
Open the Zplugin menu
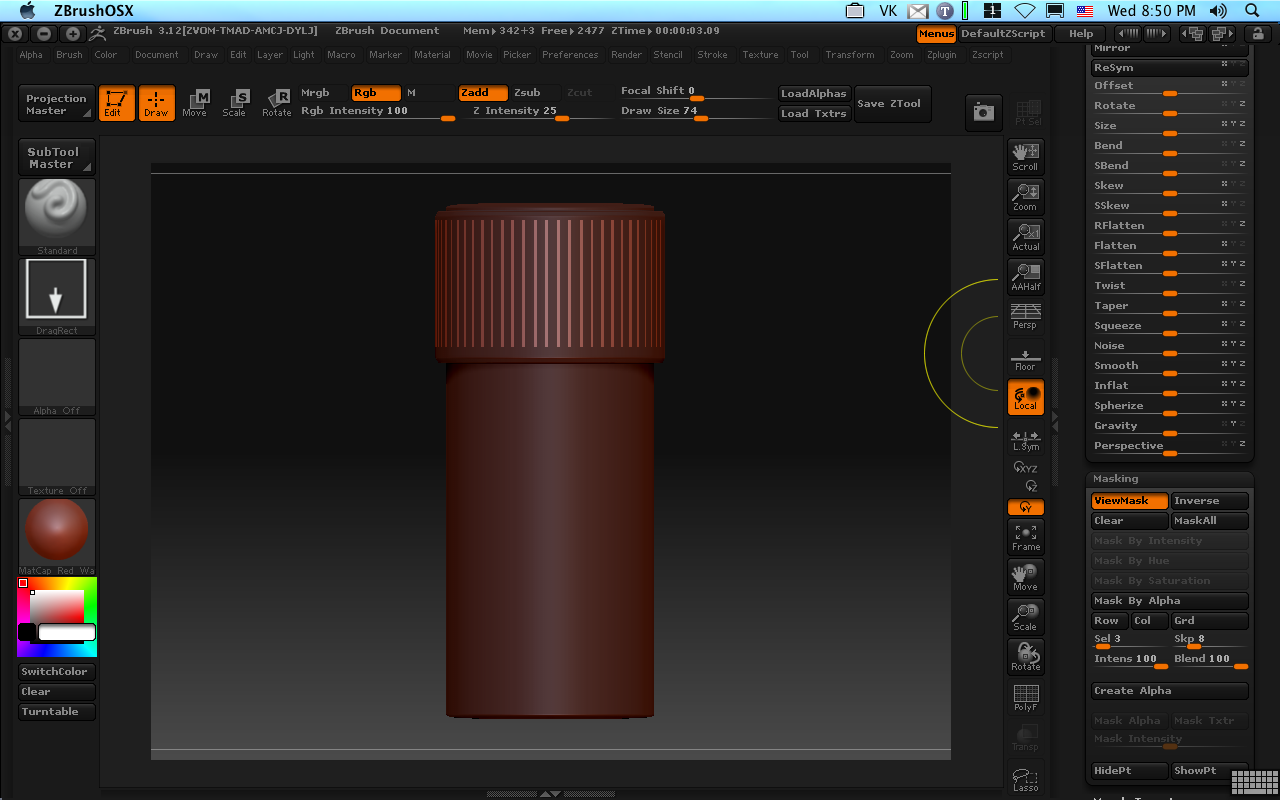coord(941,55)
